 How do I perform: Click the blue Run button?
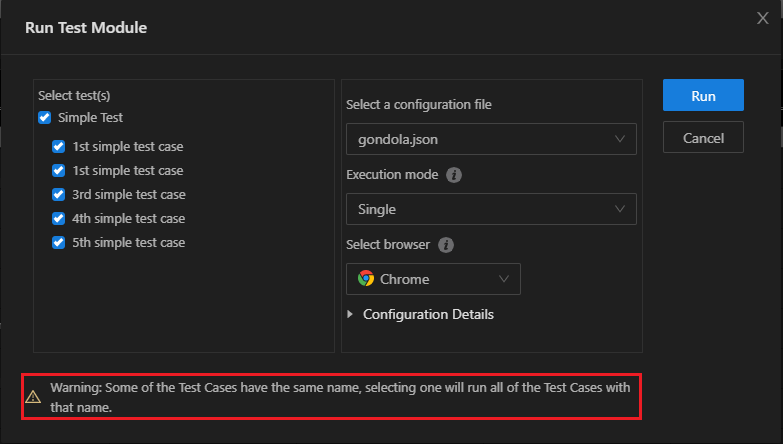click(703, 96)
